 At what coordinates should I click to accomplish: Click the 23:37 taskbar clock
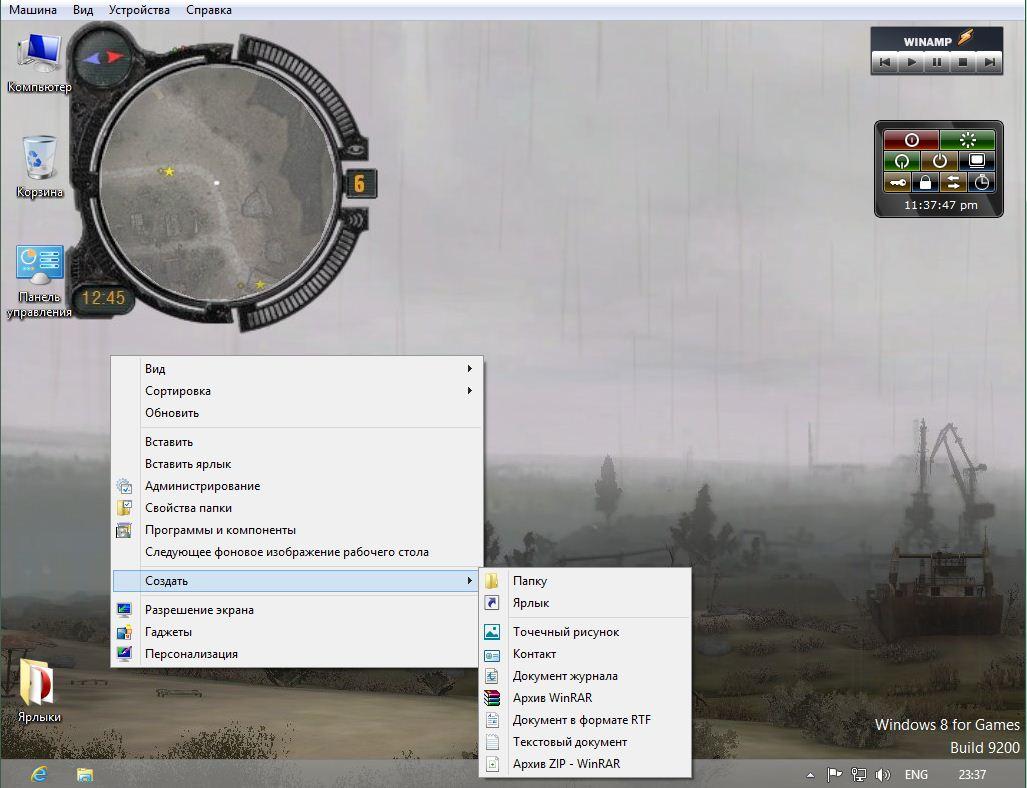[x=973, y=775]
